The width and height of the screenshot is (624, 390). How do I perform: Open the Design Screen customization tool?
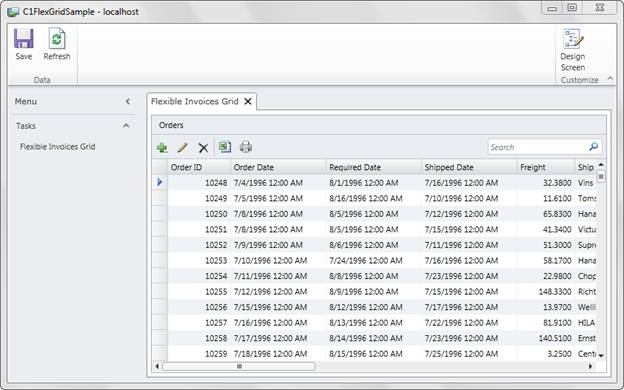coord(573,50)
